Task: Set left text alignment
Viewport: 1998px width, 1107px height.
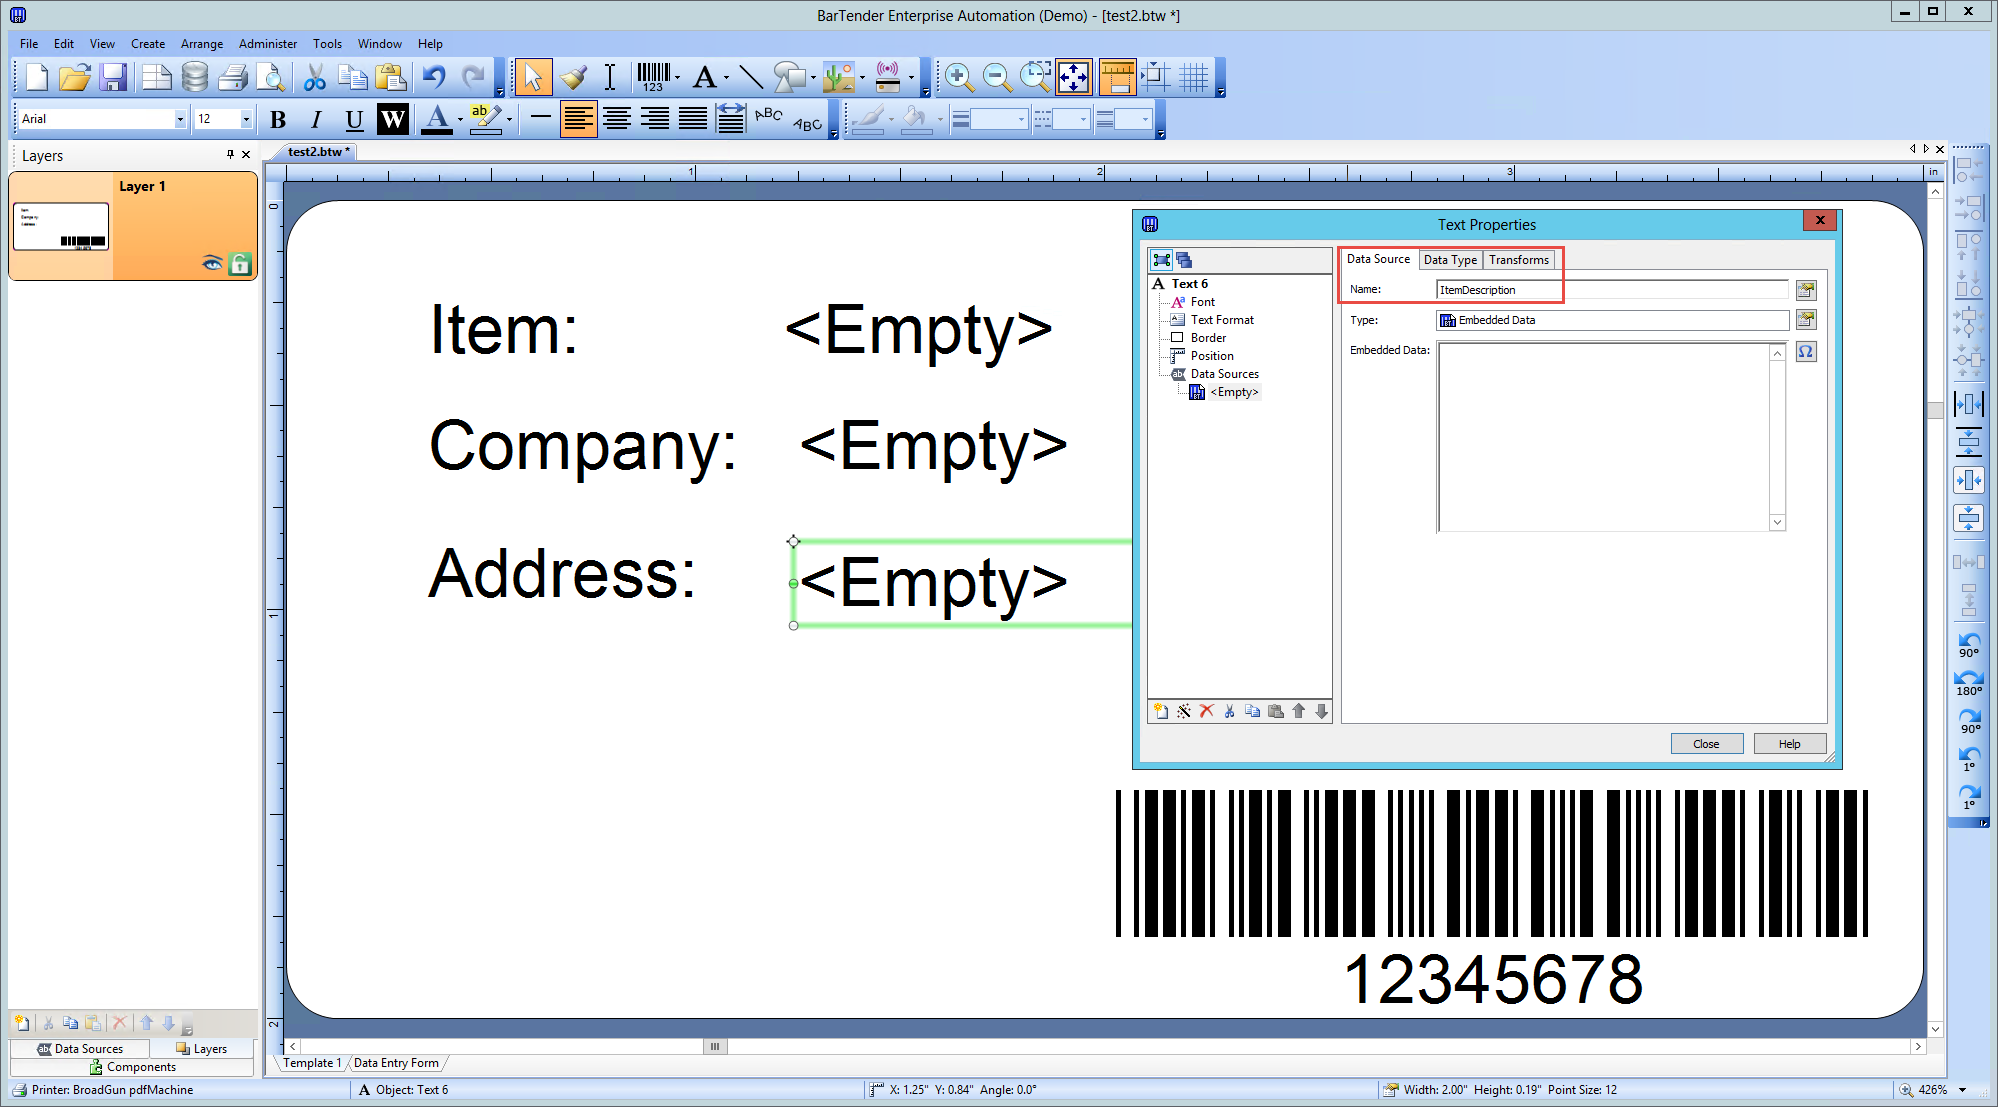Action: click(x=579, y=120)
